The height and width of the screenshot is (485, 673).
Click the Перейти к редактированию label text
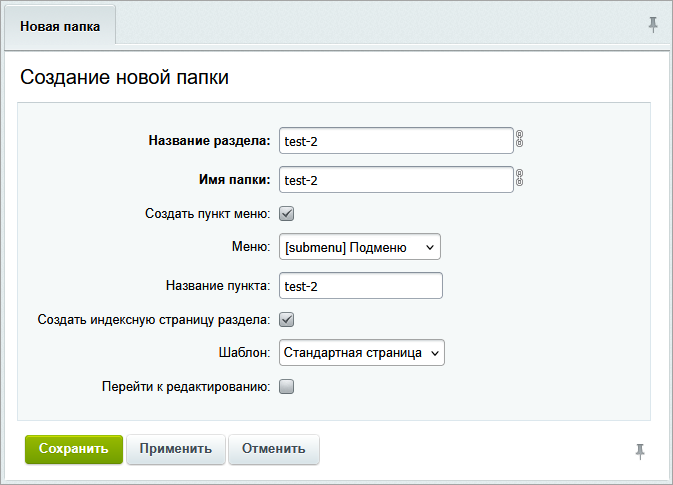185,387
